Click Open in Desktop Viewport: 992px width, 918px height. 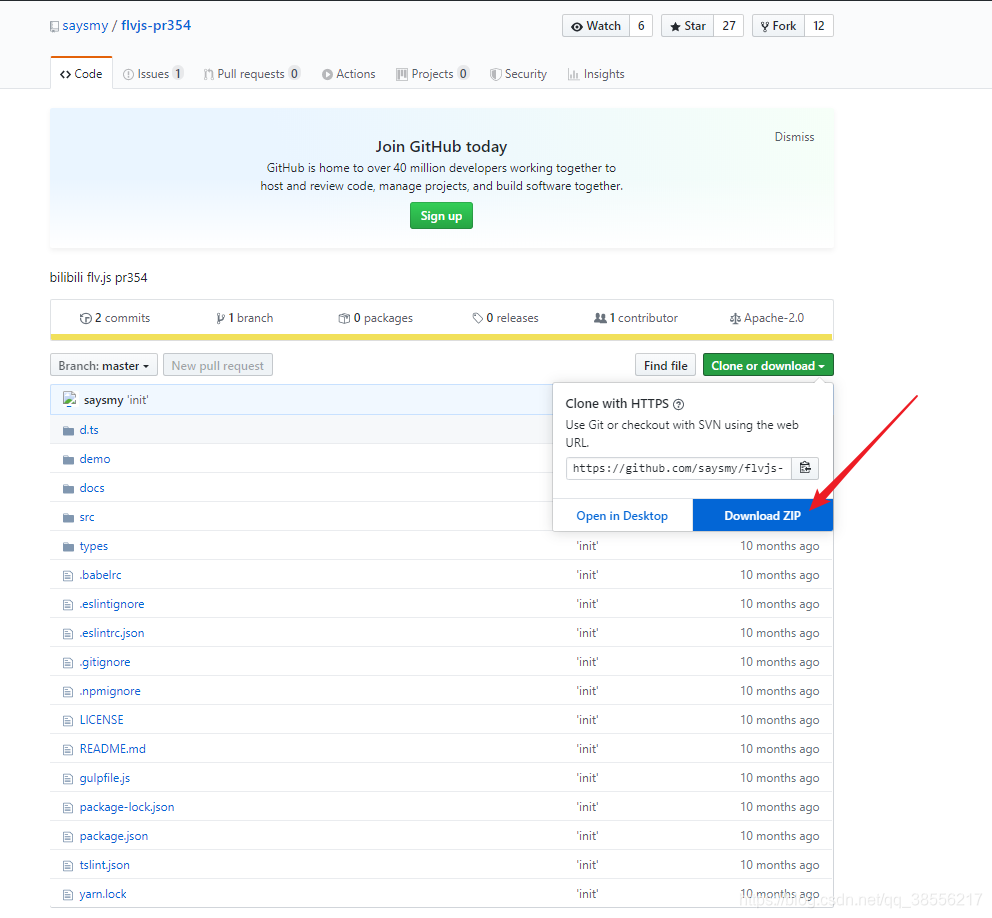pyautogui.click(x=622, y=515)
